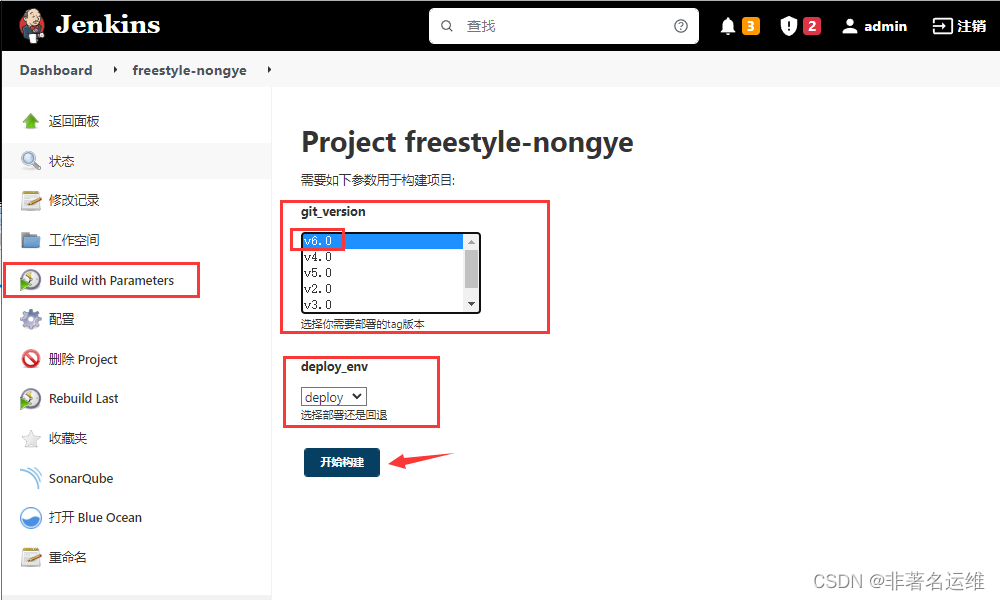Open security warnings shield icon
The width and height of the screenshot is (1000, 600).
click(x=789, y=26)
